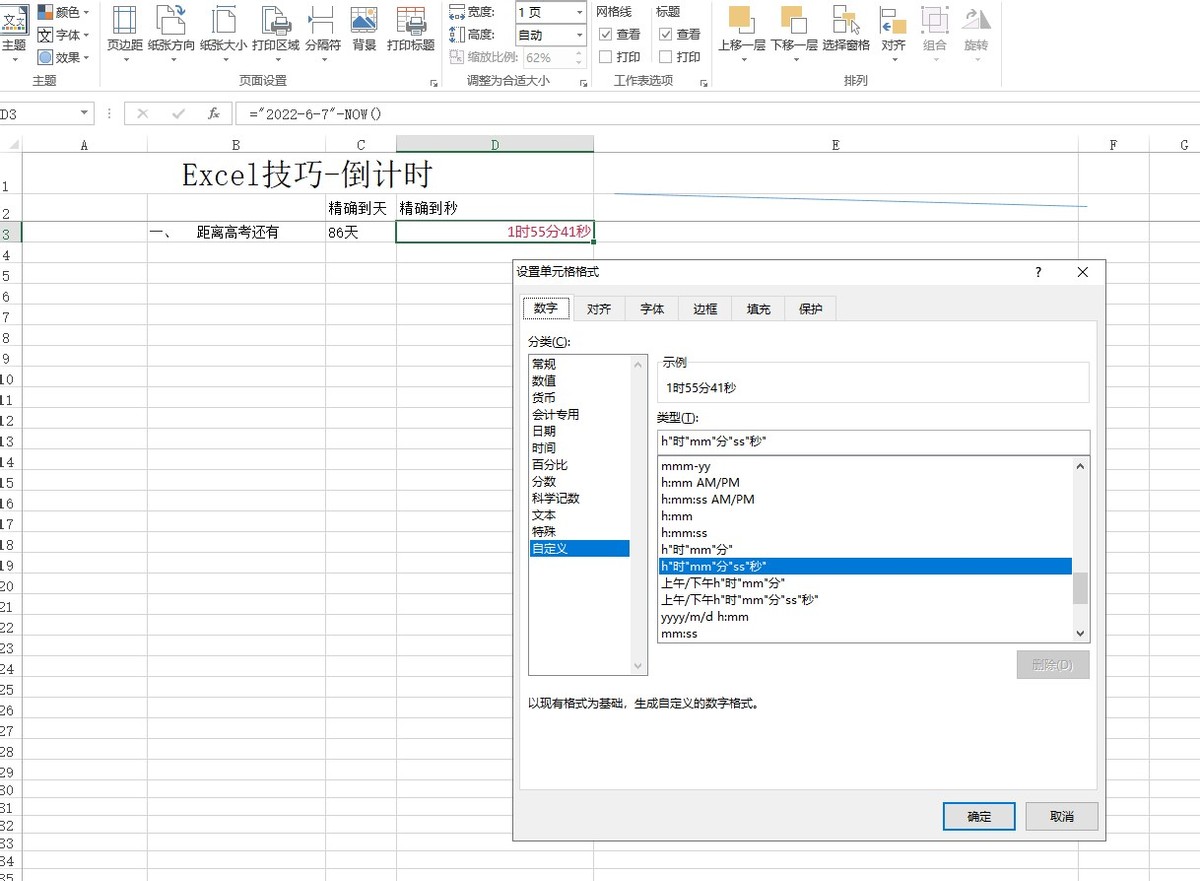Image resolution: width=1200 pixels, height=881 pixels.
Task: Click the 分隔符 breaks icon
Action: [x=322, y=20]
